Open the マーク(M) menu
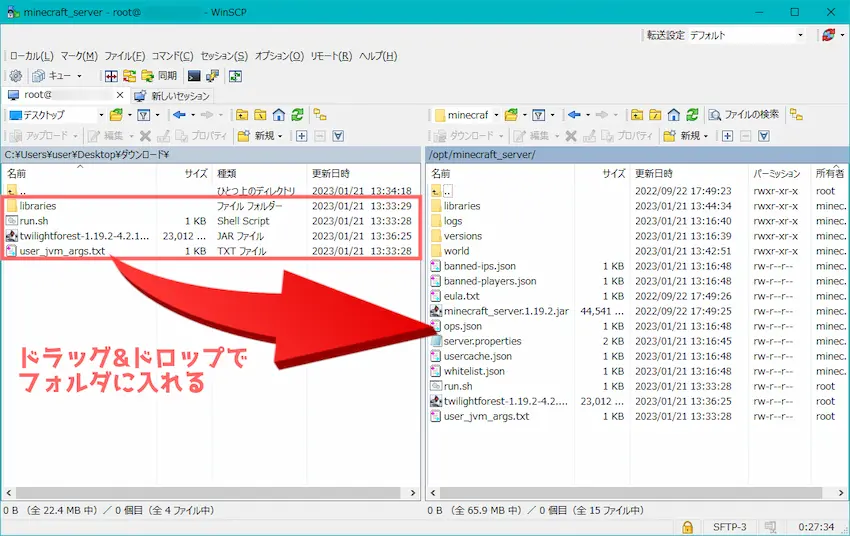 [x=79, y=56]
